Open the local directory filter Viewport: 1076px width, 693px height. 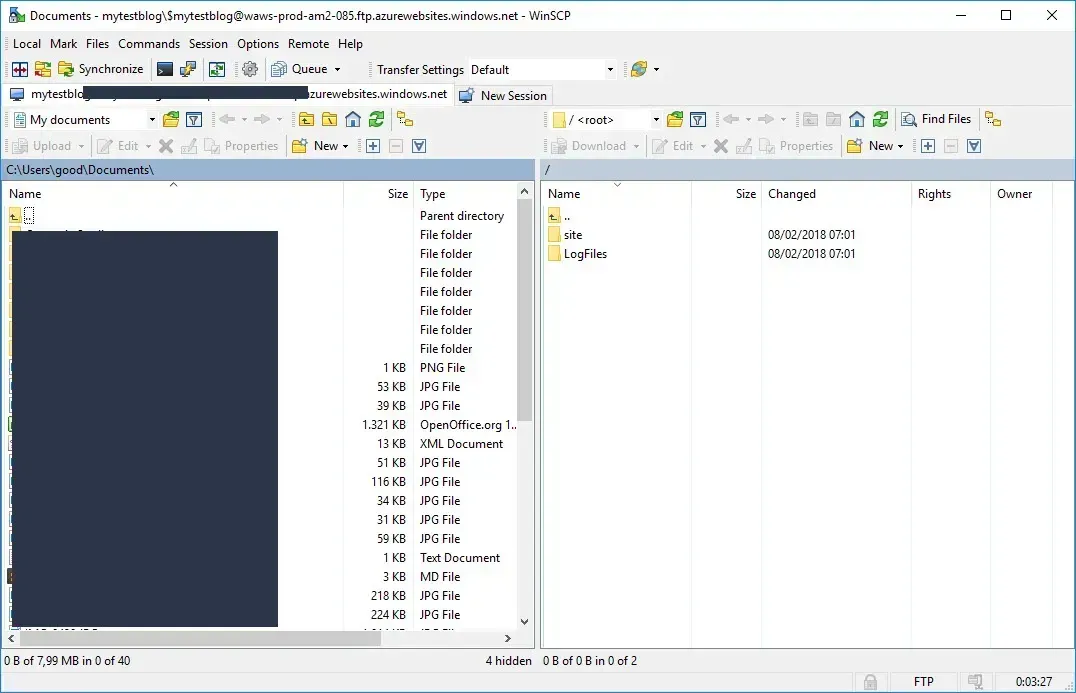pos(193,118)
